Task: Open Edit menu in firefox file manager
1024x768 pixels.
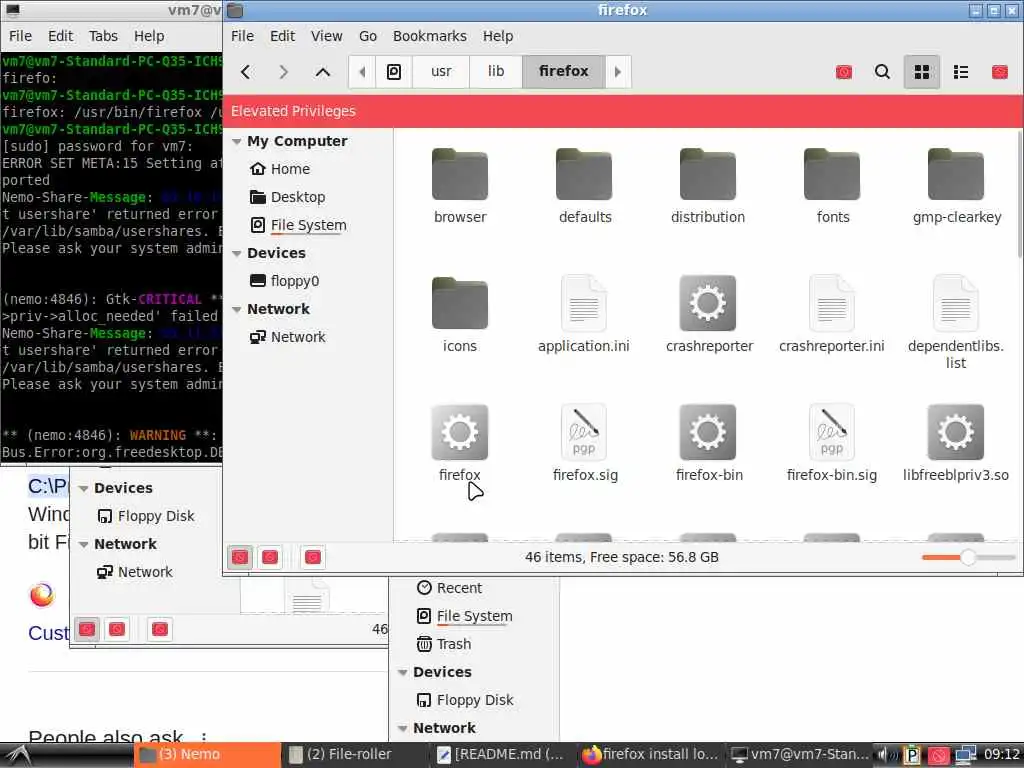Action: [x=283, y=36]
